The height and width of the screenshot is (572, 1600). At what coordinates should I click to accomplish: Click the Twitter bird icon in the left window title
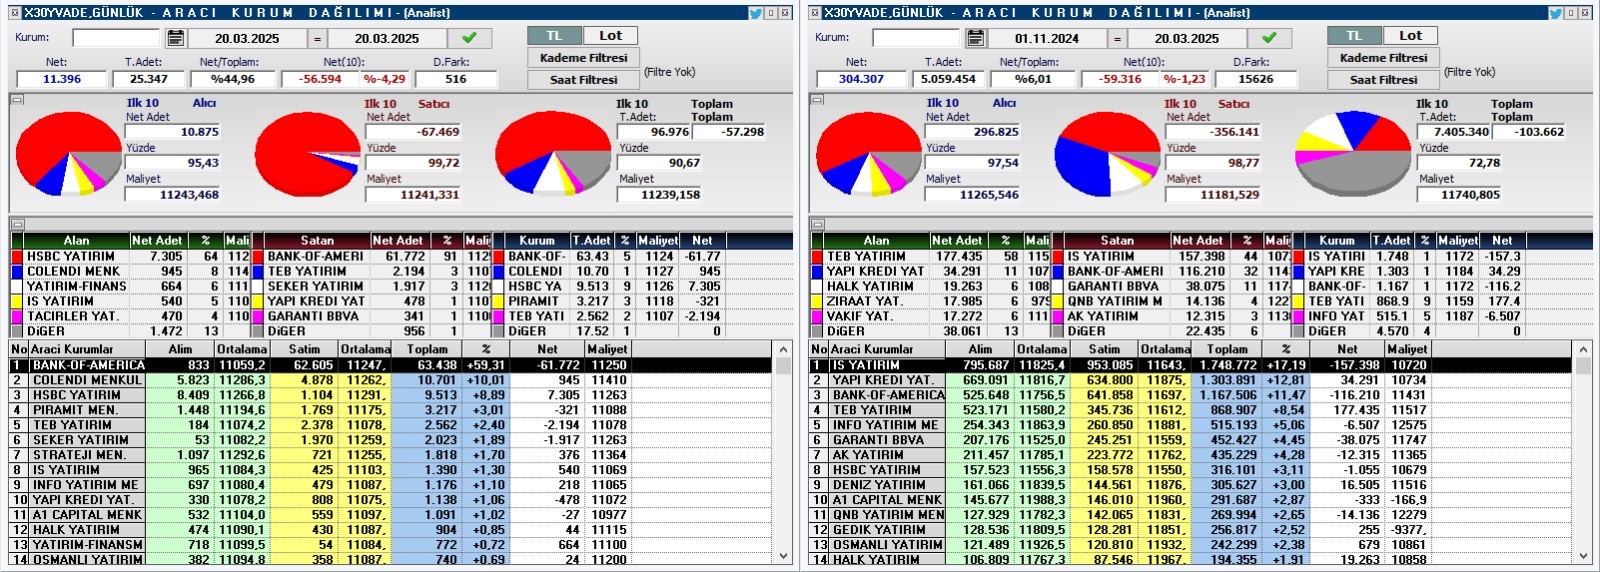[756, 13]
